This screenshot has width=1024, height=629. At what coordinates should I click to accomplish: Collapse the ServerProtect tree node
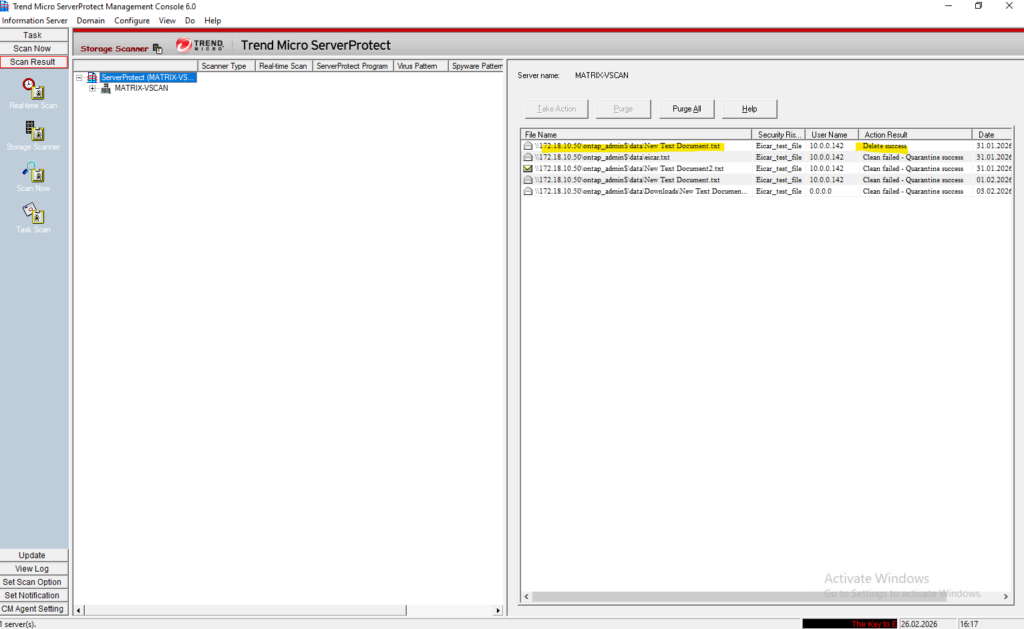pyautogui.click(x=79, y=77)
